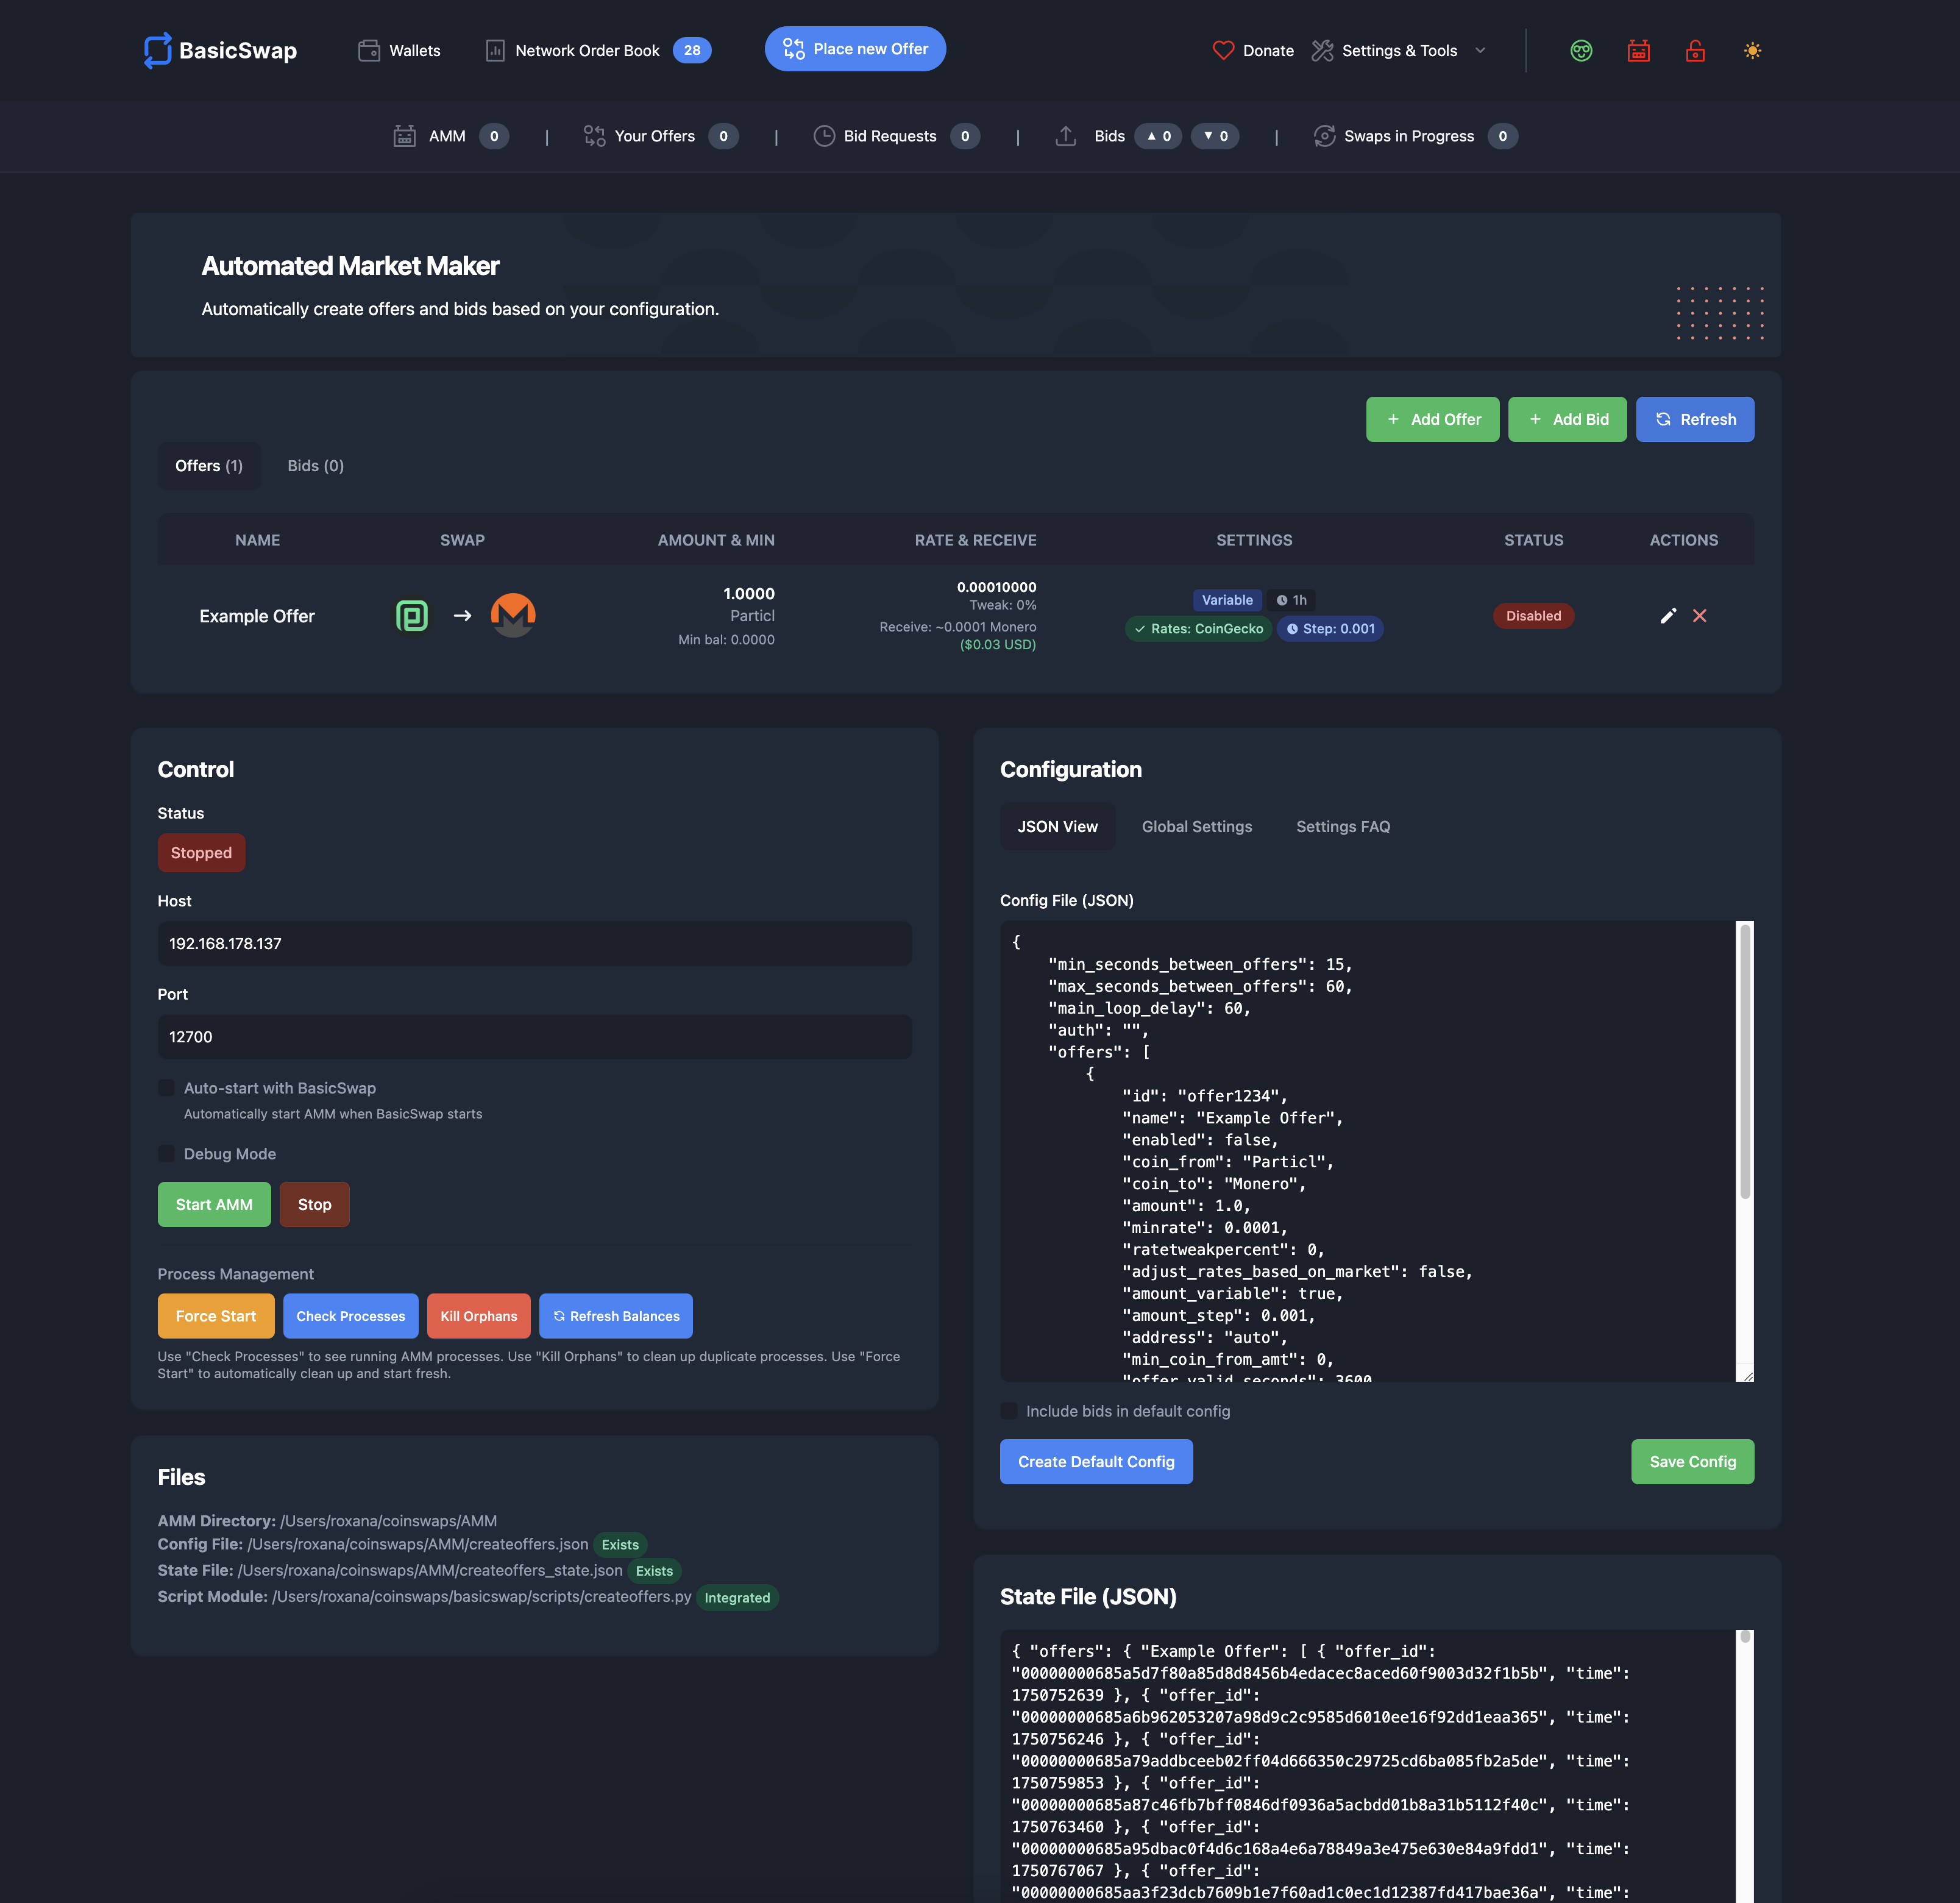Viewport: 1960px width, 1903px height.
Task: Click the BasicSwap logo icon
Action: coord(159,50)
